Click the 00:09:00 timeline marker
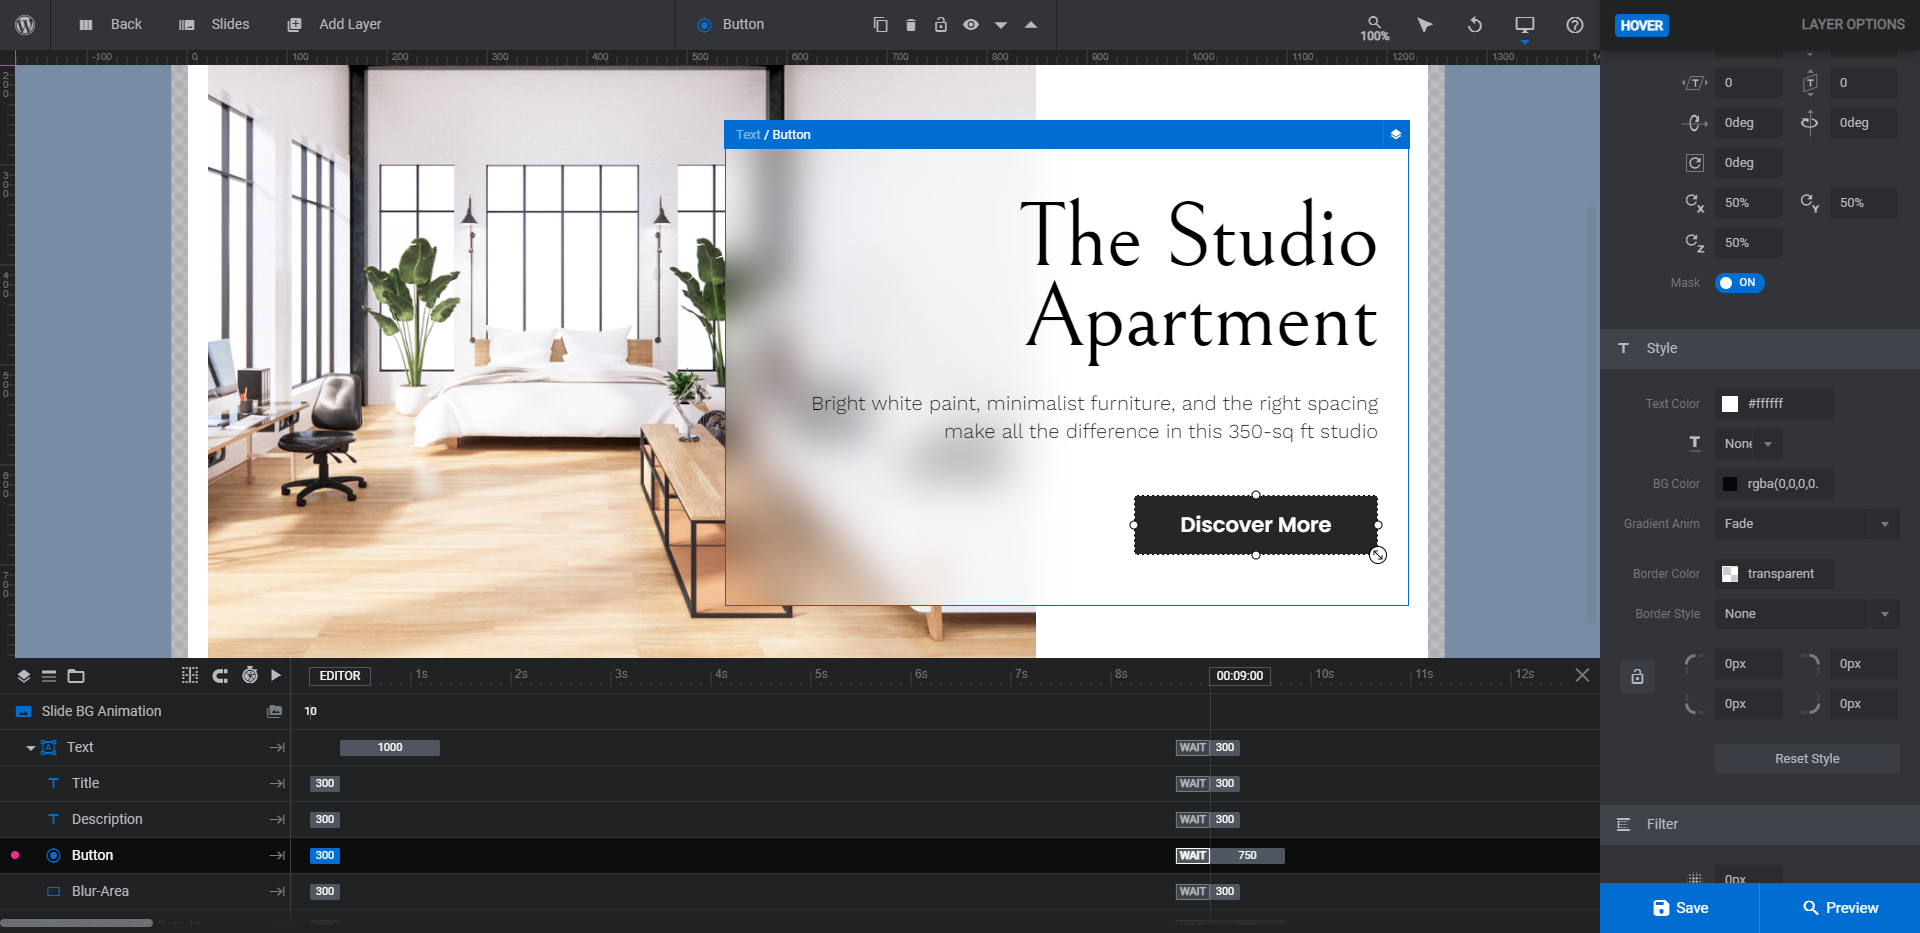This screenshot has height=933, width=1920. click(x=1240, y=676)
